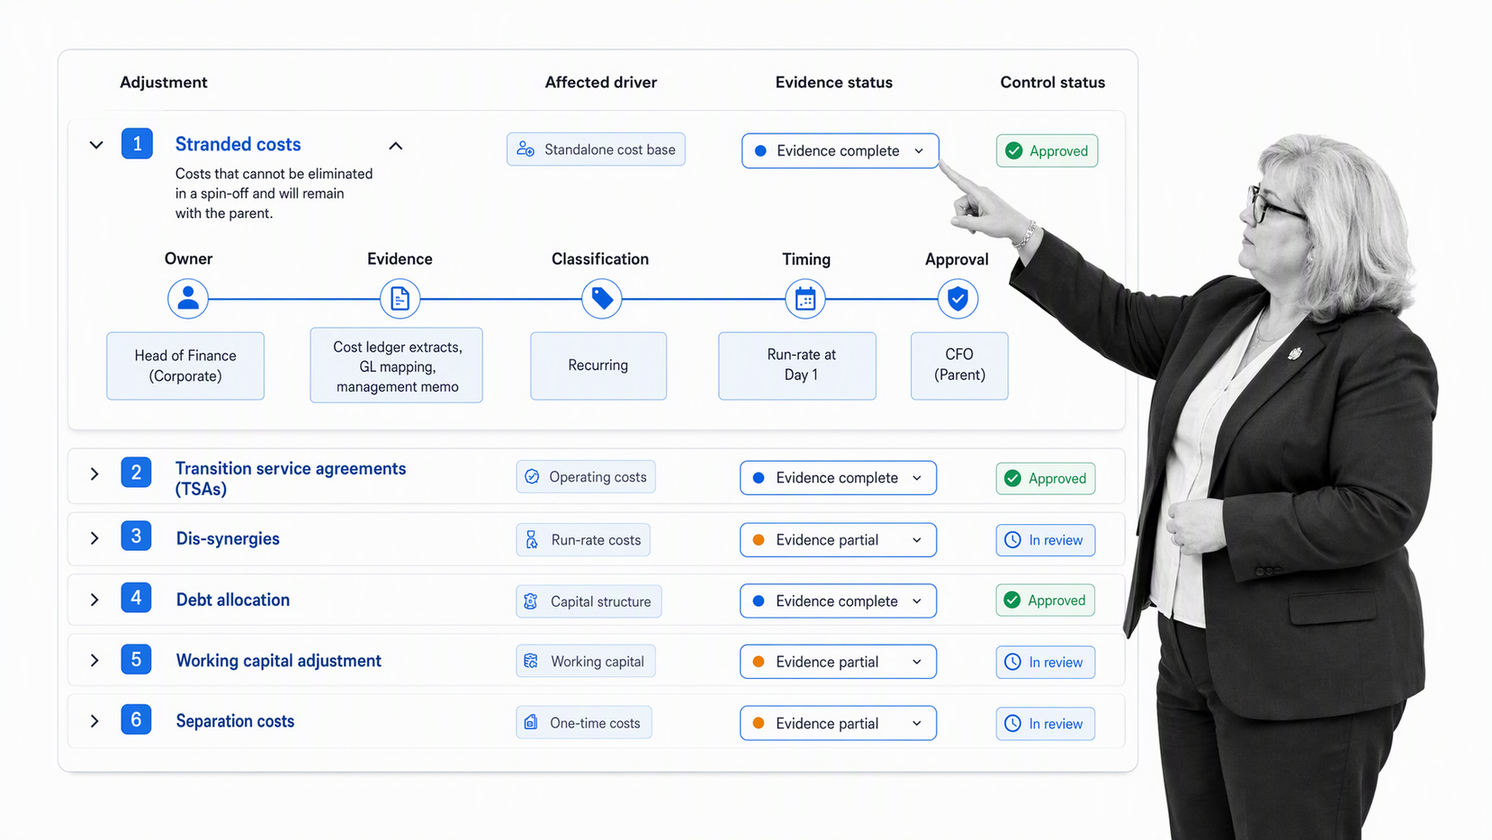1492x840 pixels.
Task: Click the Classification tag icon
Action: 601,298
